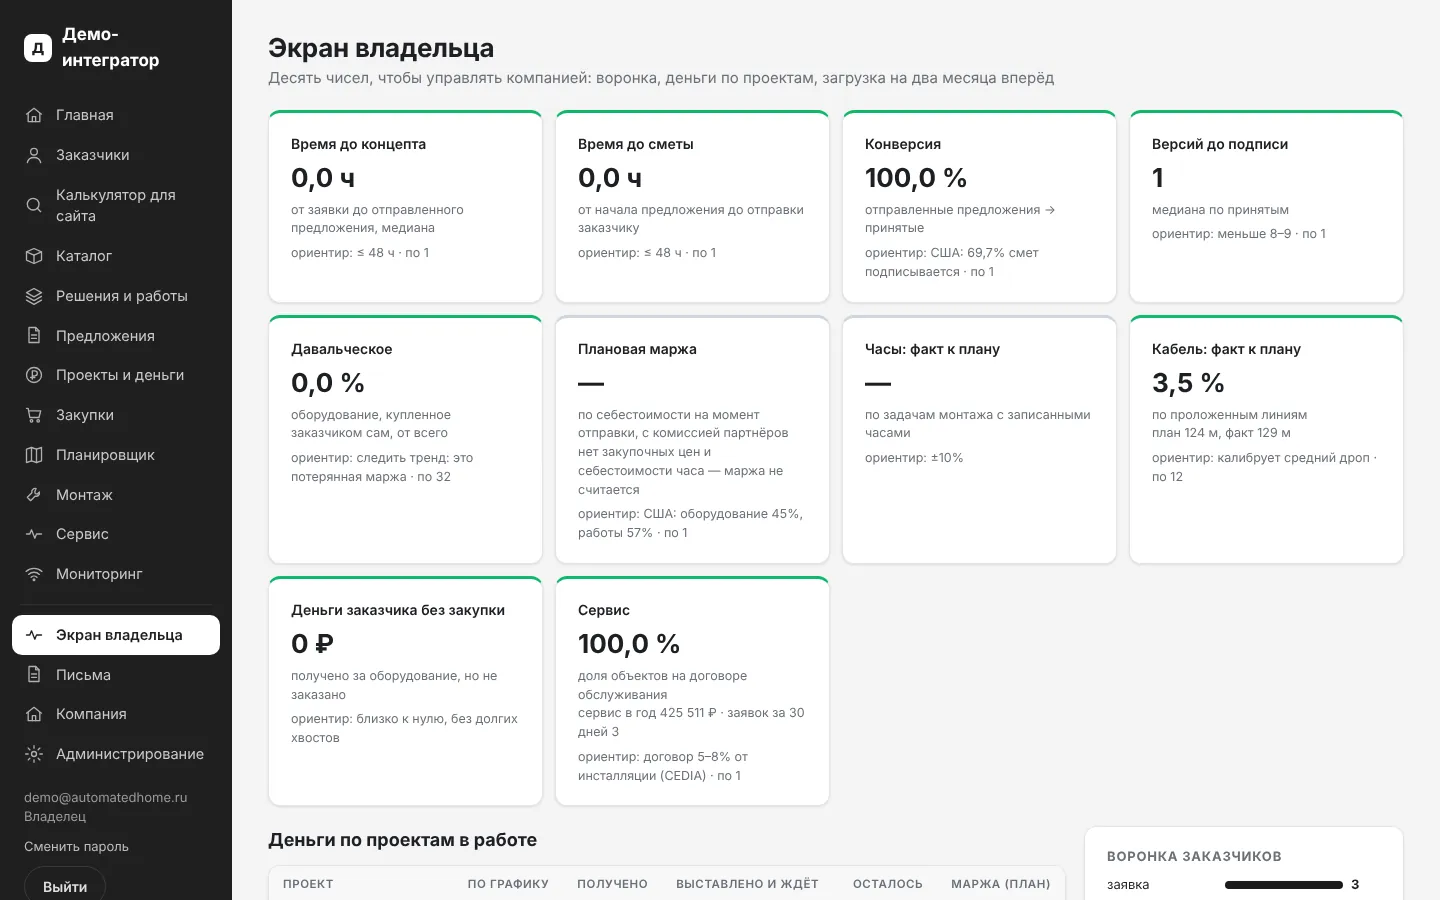1440x900 pixels.
Task: Click the activity icon beside Экран владельца
Action: coord(34,635)
